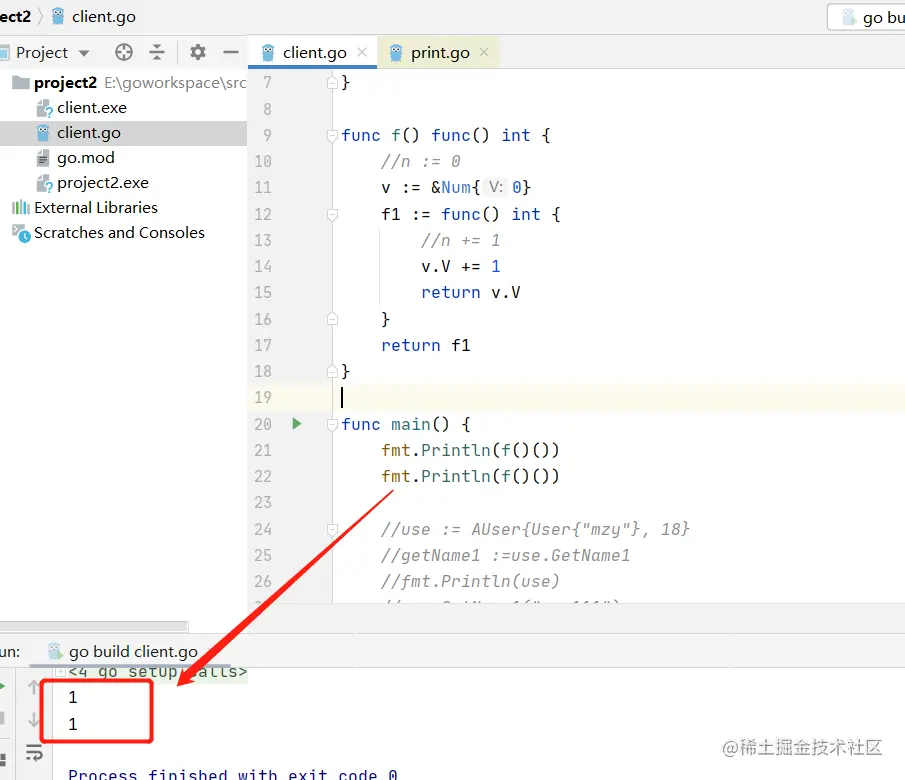
Task: Click 'return f1' on line 17
Action: 426,345
